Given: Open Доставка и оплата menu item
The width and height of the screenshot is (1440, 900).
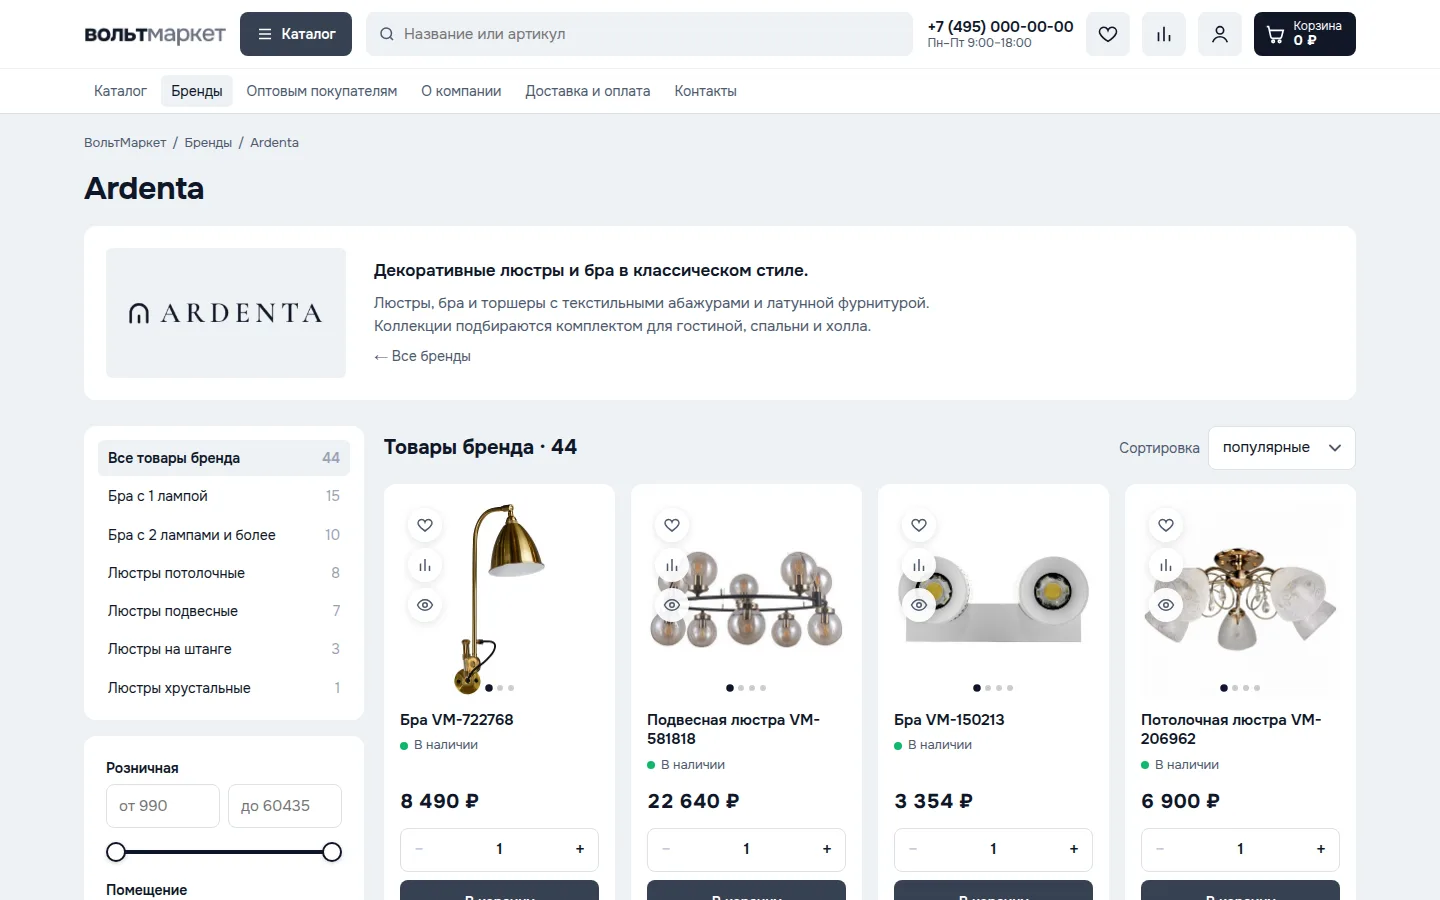Looking at the screenshot, I should (x=588, y=91).
